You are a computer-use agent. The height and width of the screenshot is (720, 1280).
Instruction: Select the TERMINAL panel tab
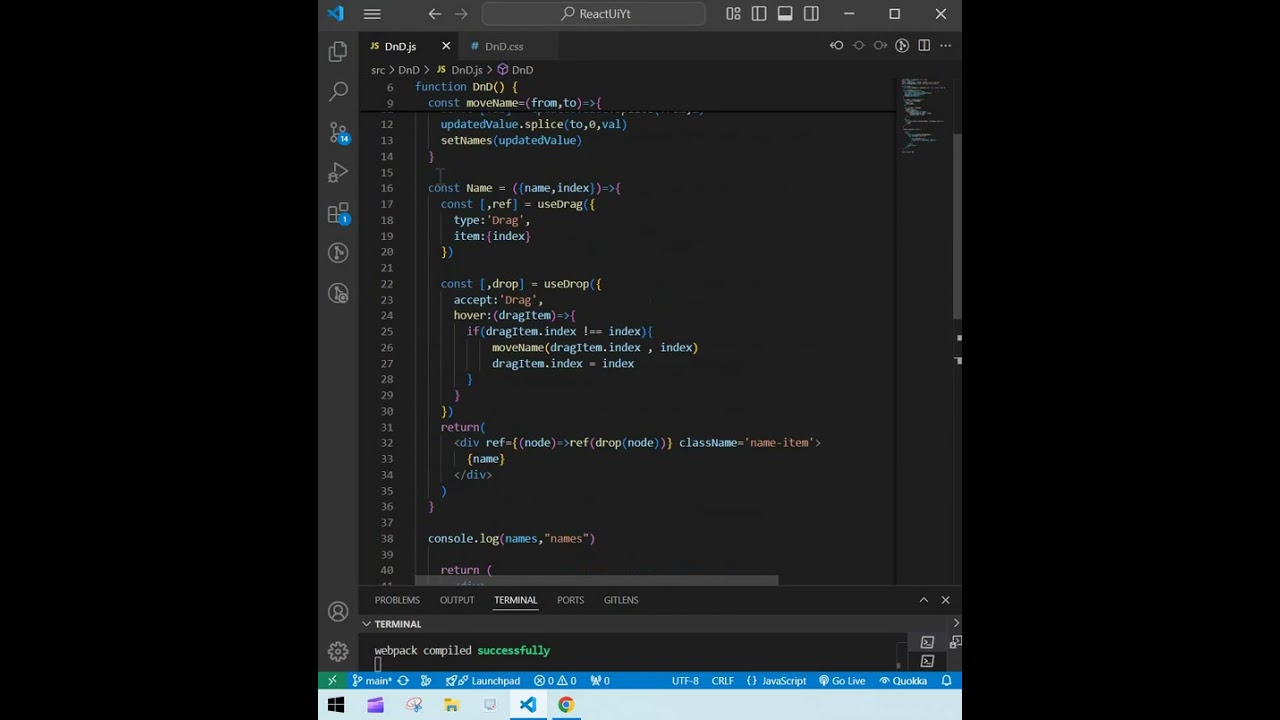click(x=515, y=600)
